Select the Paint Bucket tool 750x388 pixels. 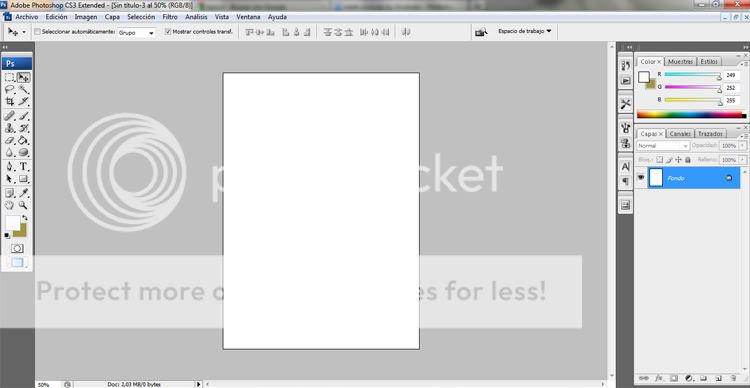23,141
